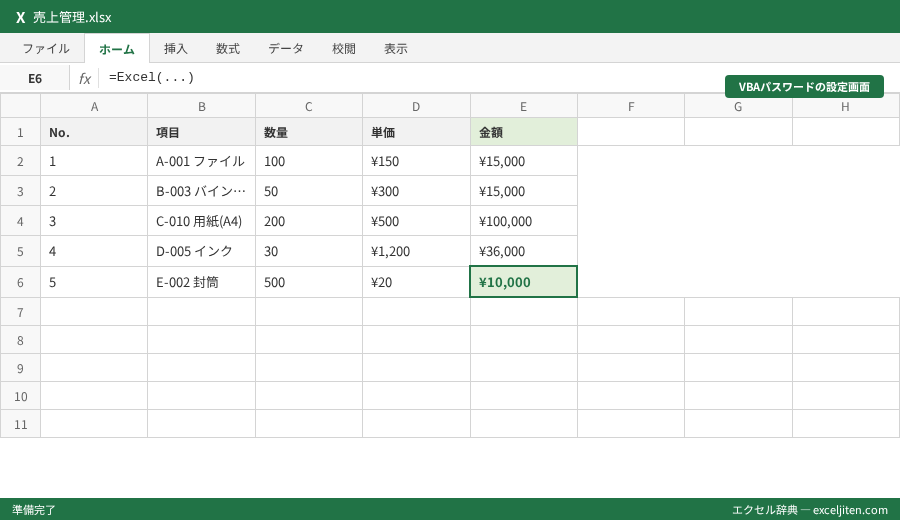Go to the データ tab

point(286,49)
